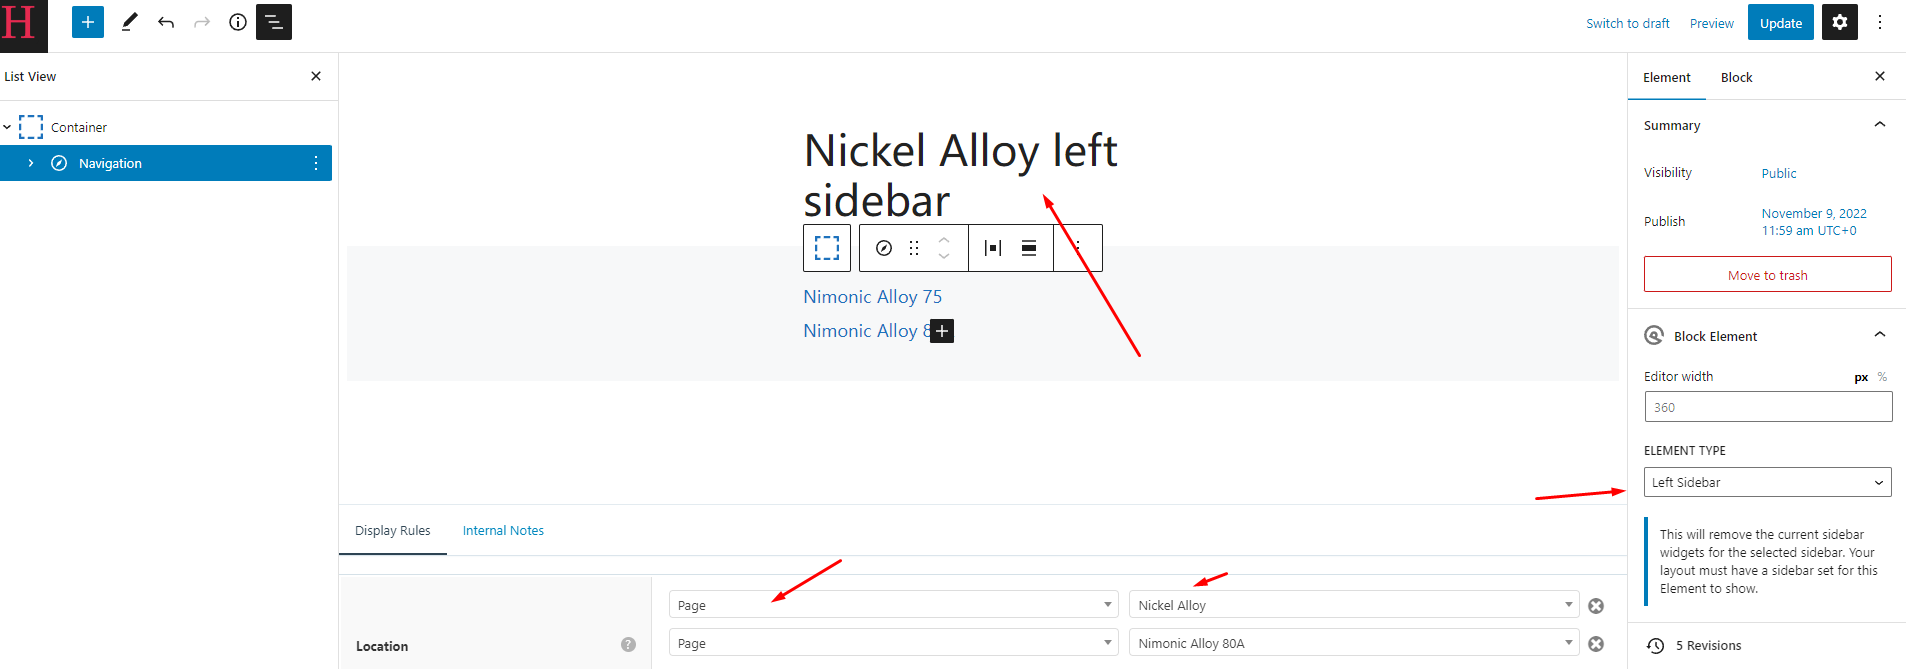Change the item justification in block toolbar
Viewport: 1906px width, 669px height.
coord(993,248)
